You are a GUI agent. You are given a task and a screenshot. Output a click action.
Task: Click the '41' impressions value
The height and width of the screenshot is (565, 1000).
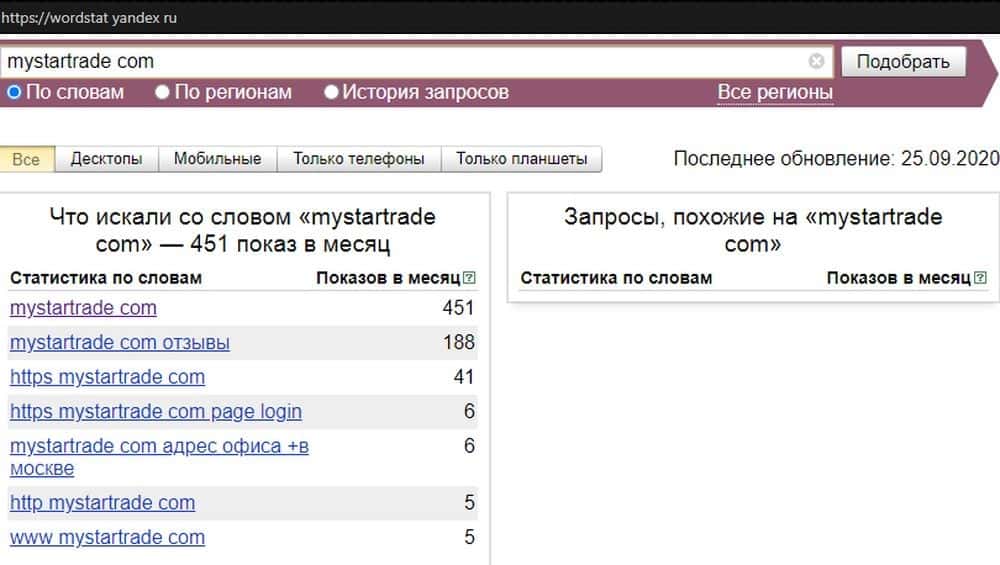point(464,377)
